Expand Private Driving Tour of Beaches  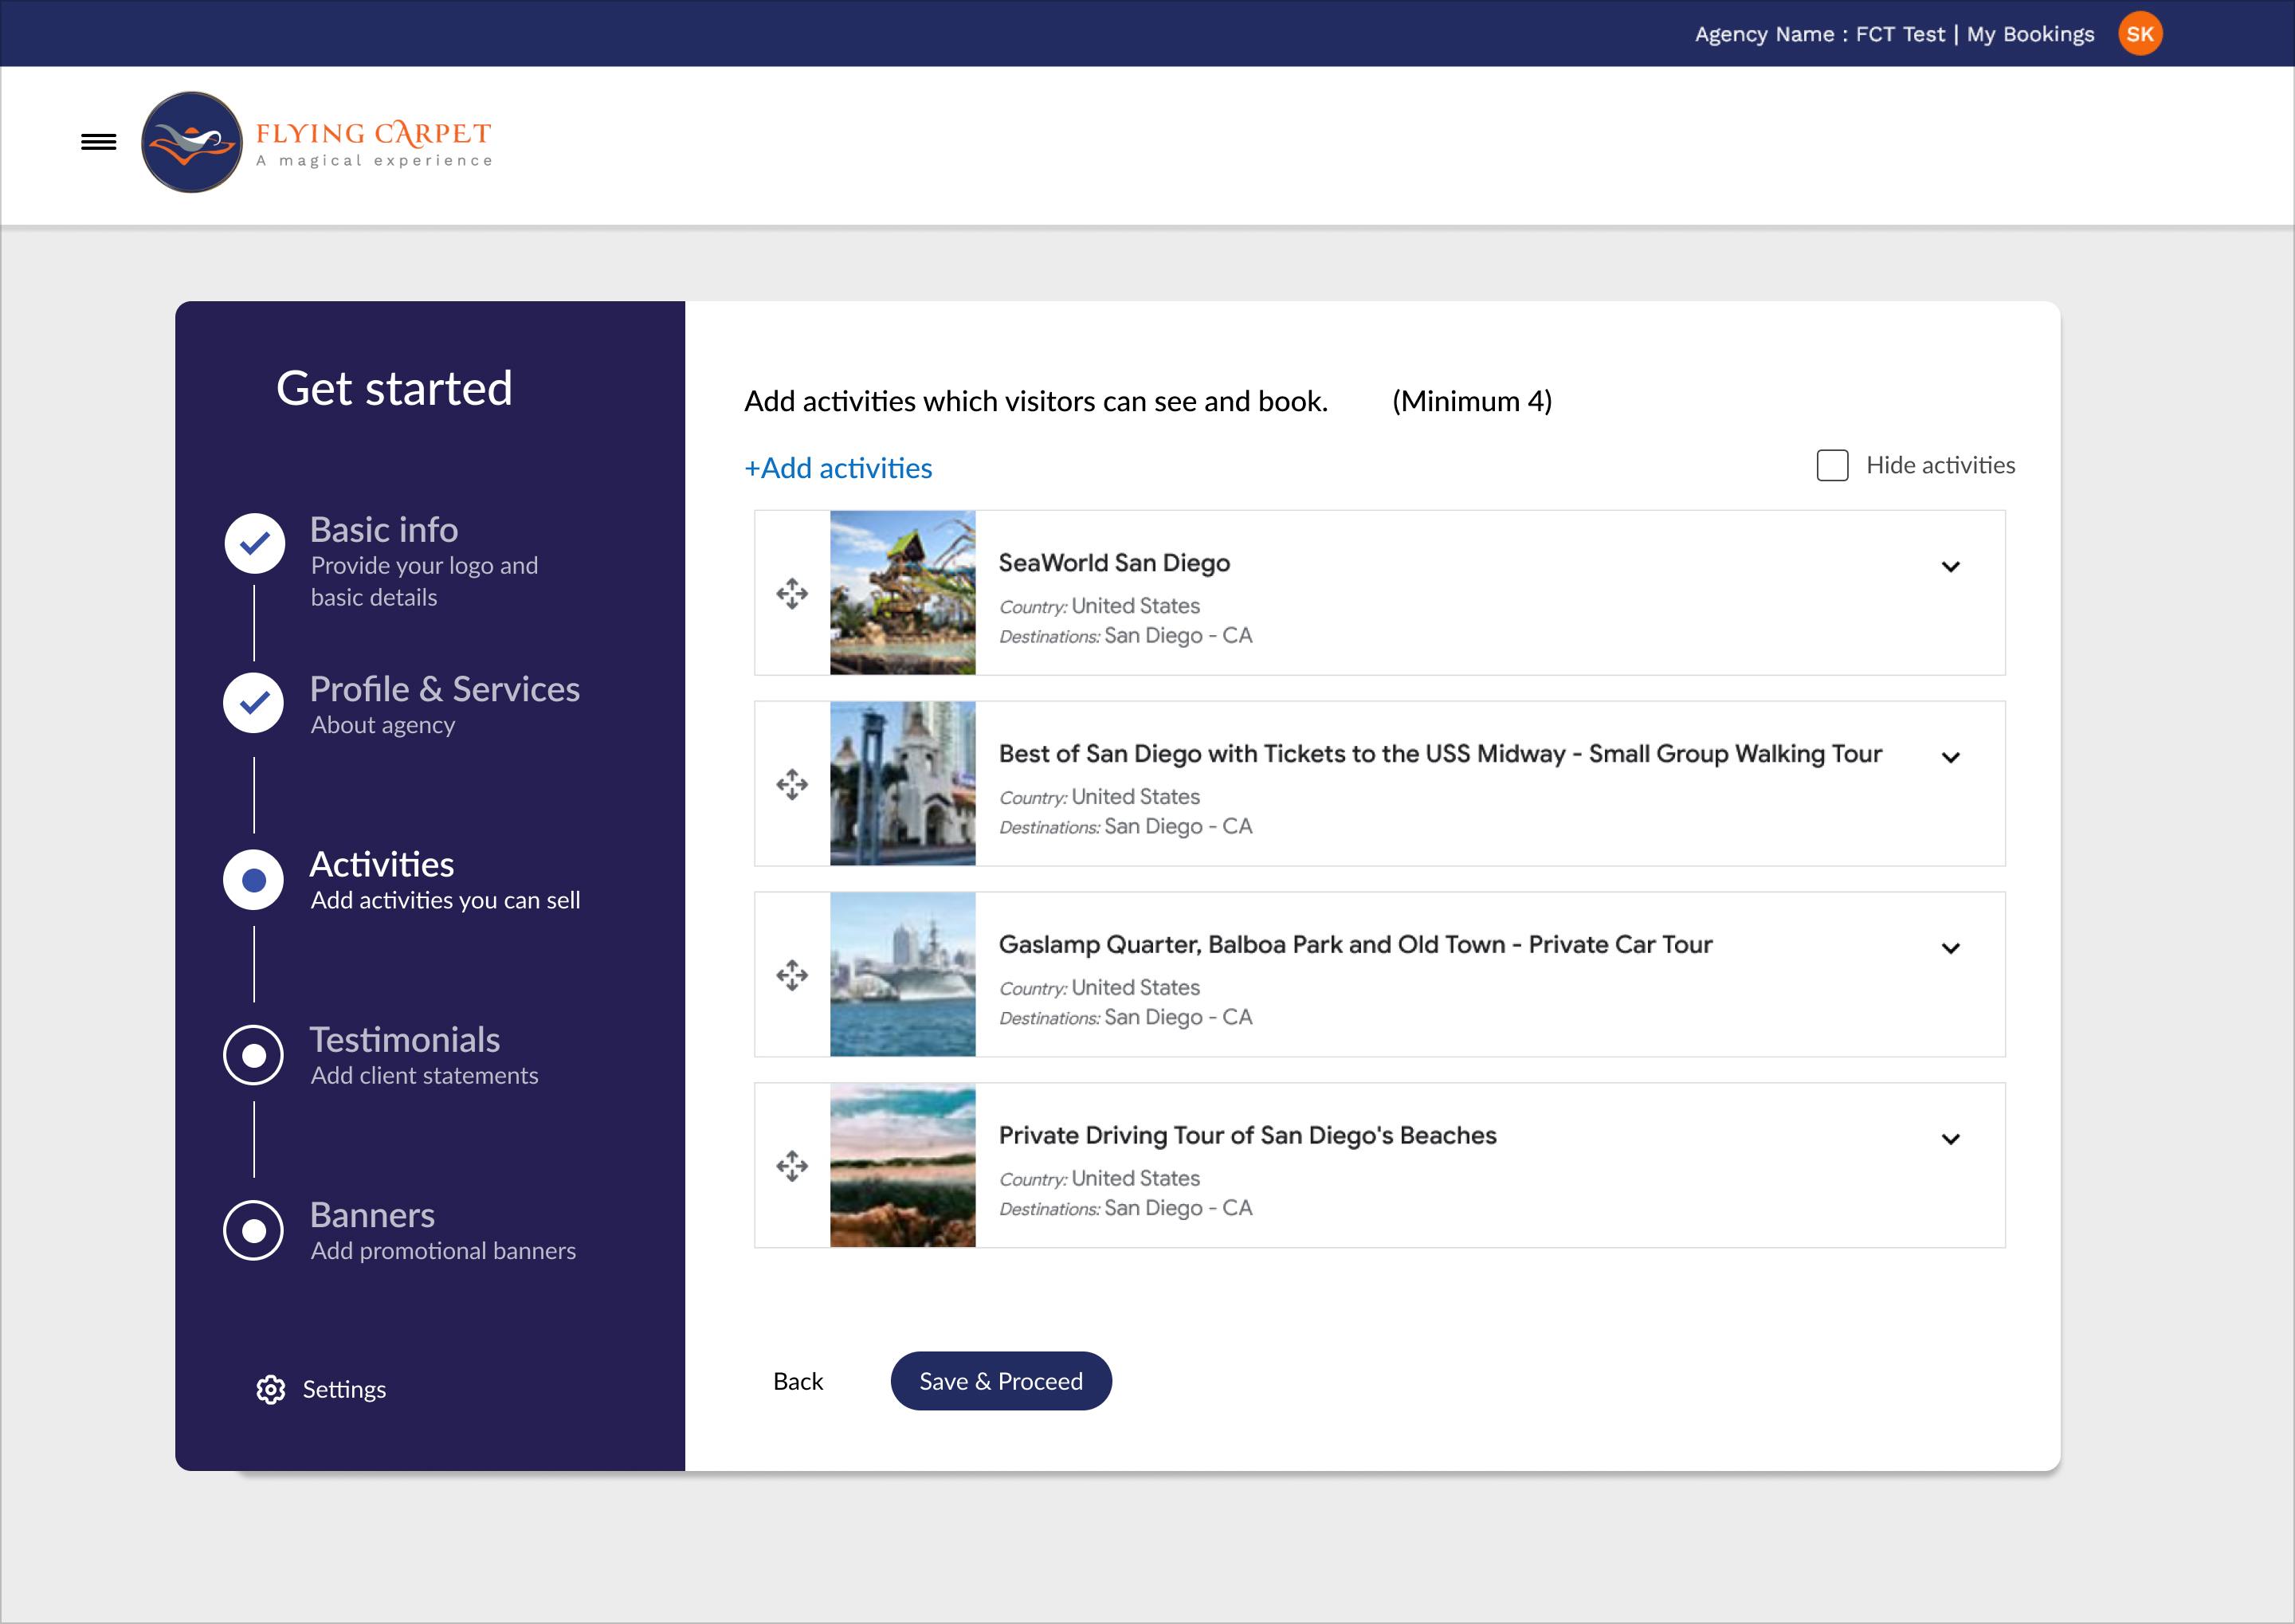(x=1950, y=1139)
